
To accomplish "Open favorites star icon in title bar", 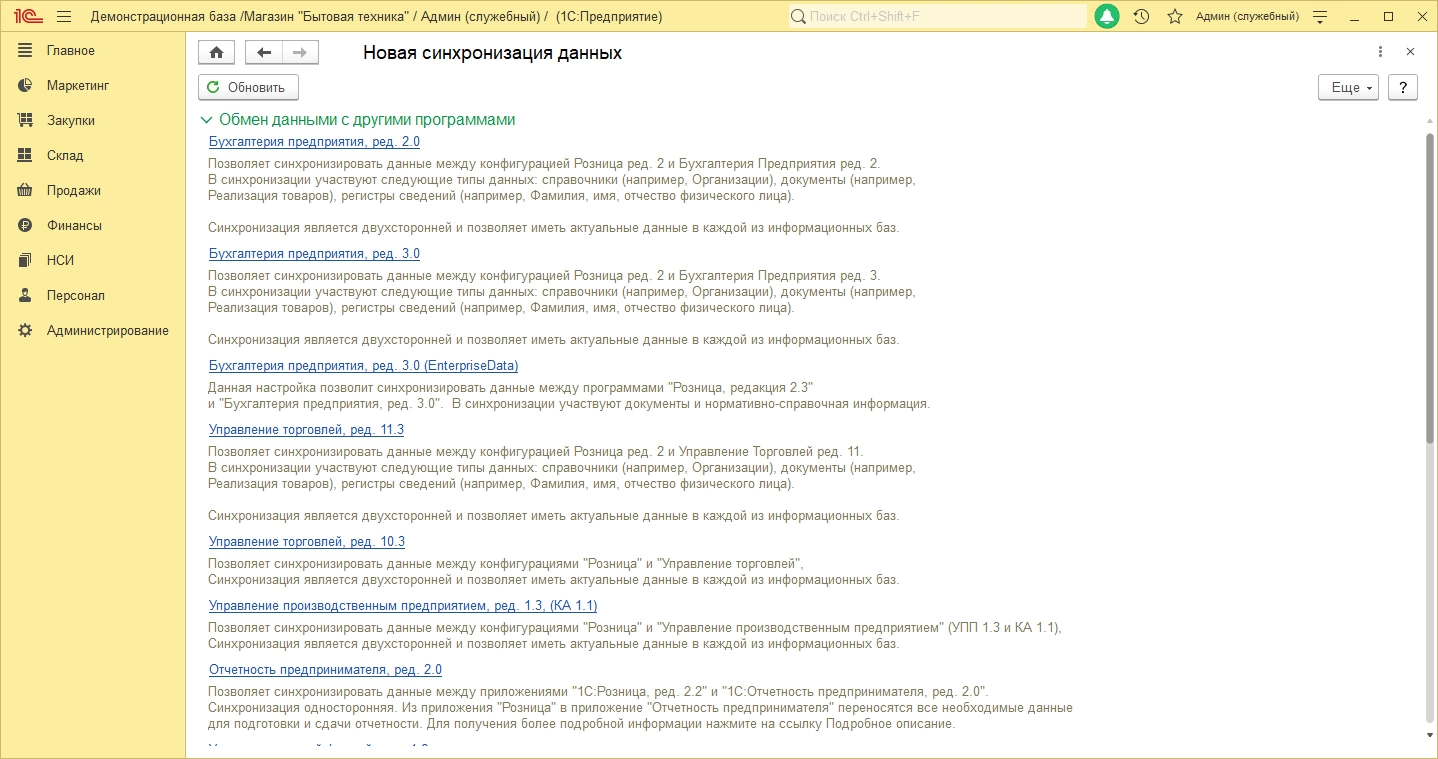I will 1175,17.
